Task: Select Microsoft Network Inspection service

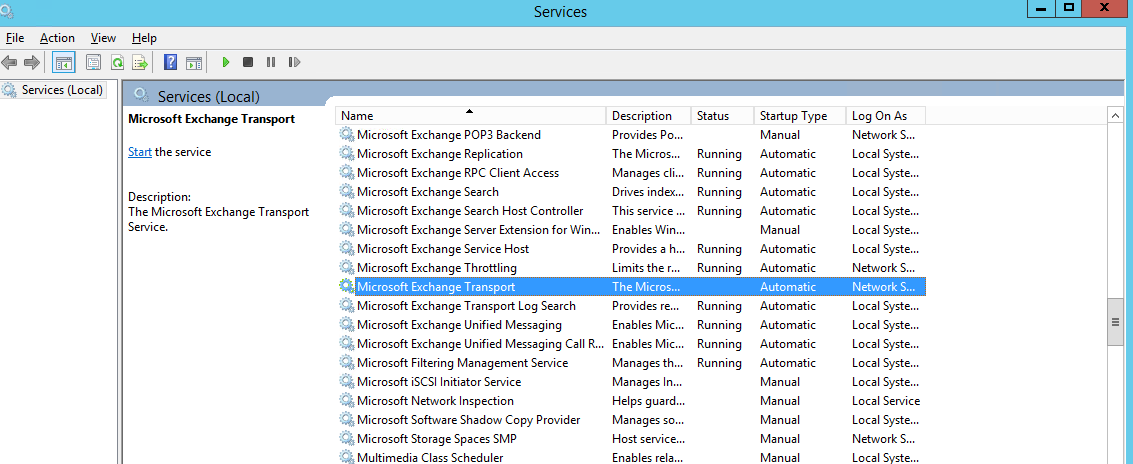Action: pos(435,400)
